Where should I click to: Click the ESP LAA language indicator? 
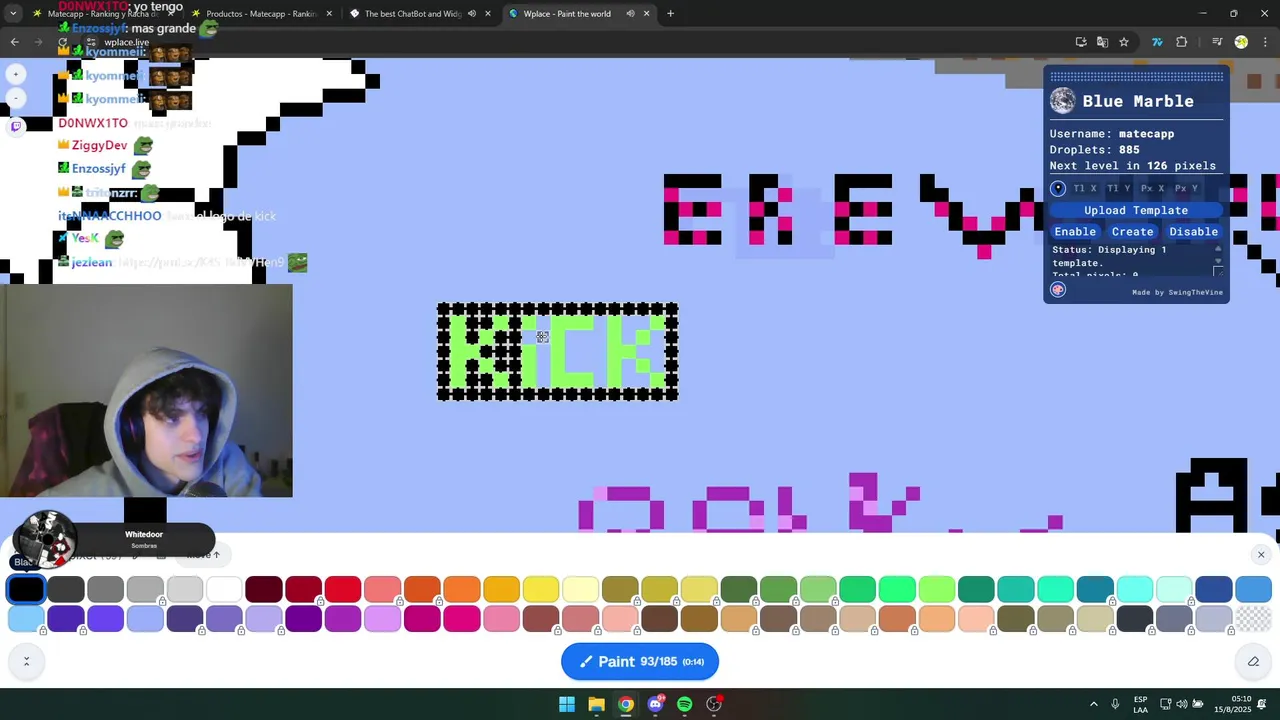coord(1141,704)
